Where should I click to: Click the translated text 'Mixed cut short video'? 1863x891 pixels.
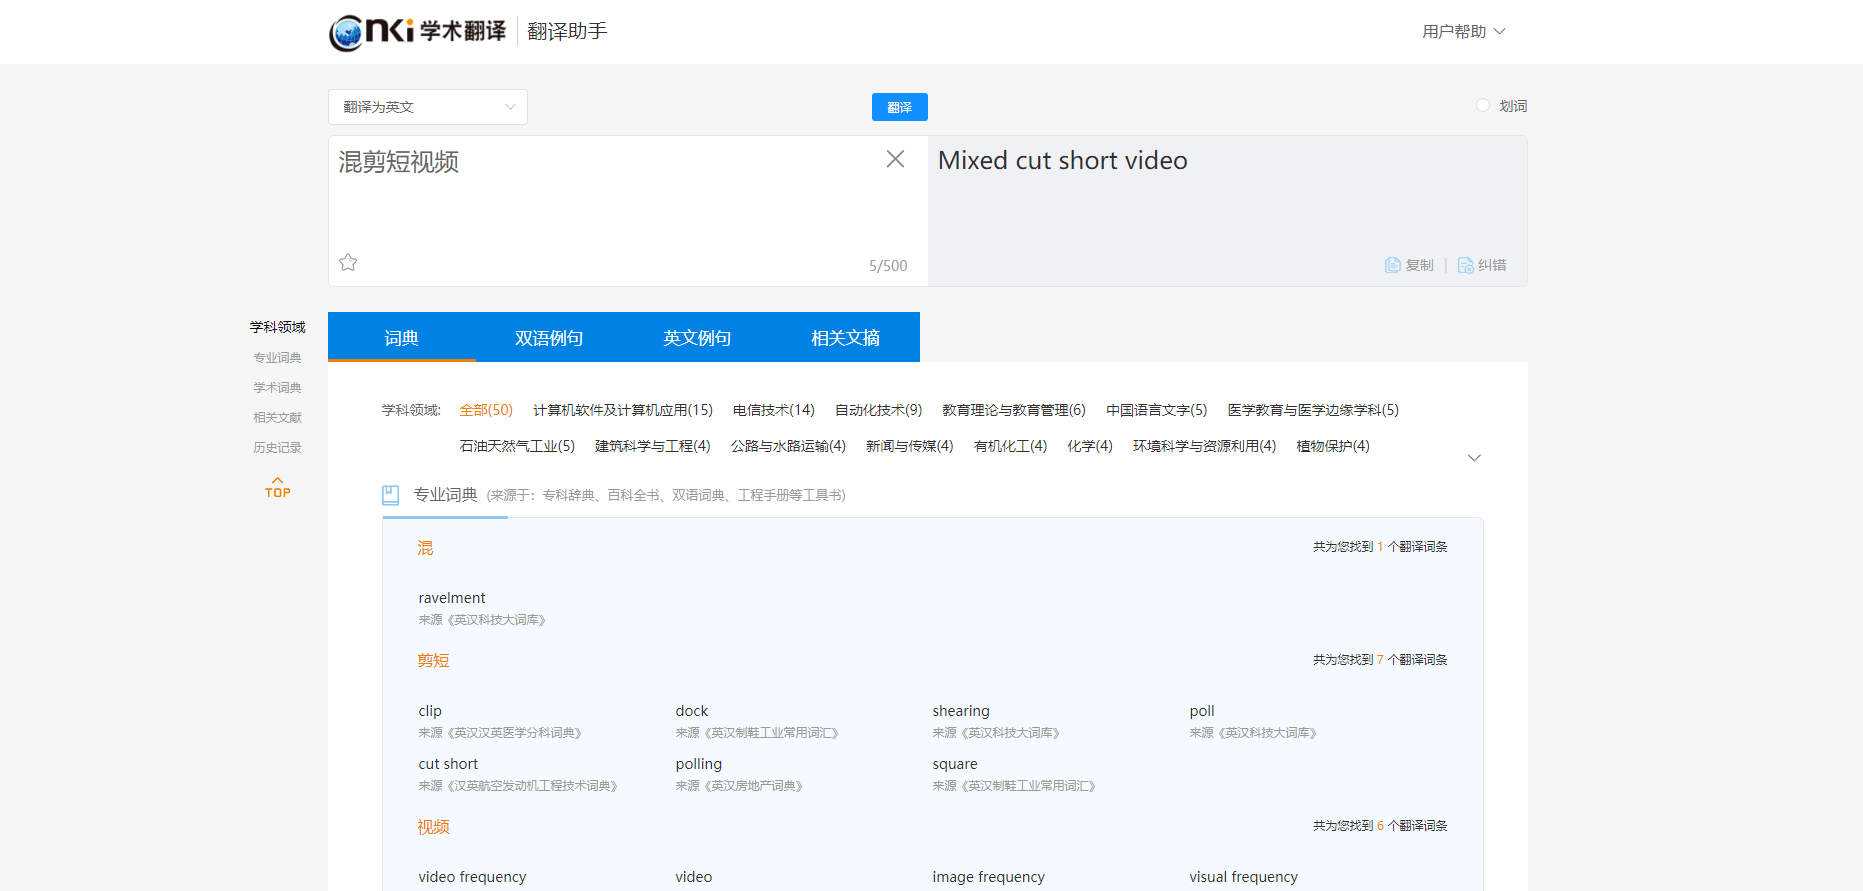tap(1063, 161)
